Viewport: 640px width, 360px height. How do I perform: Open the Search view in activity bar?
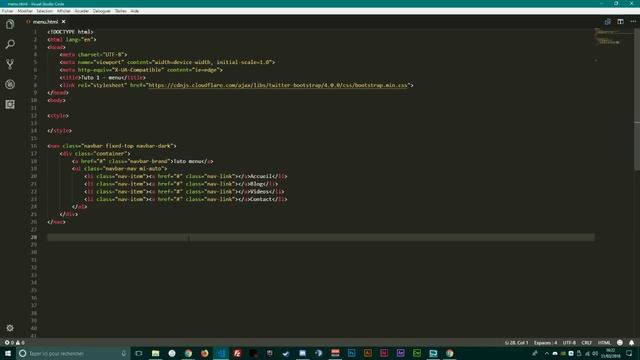[x=10, y=44]
